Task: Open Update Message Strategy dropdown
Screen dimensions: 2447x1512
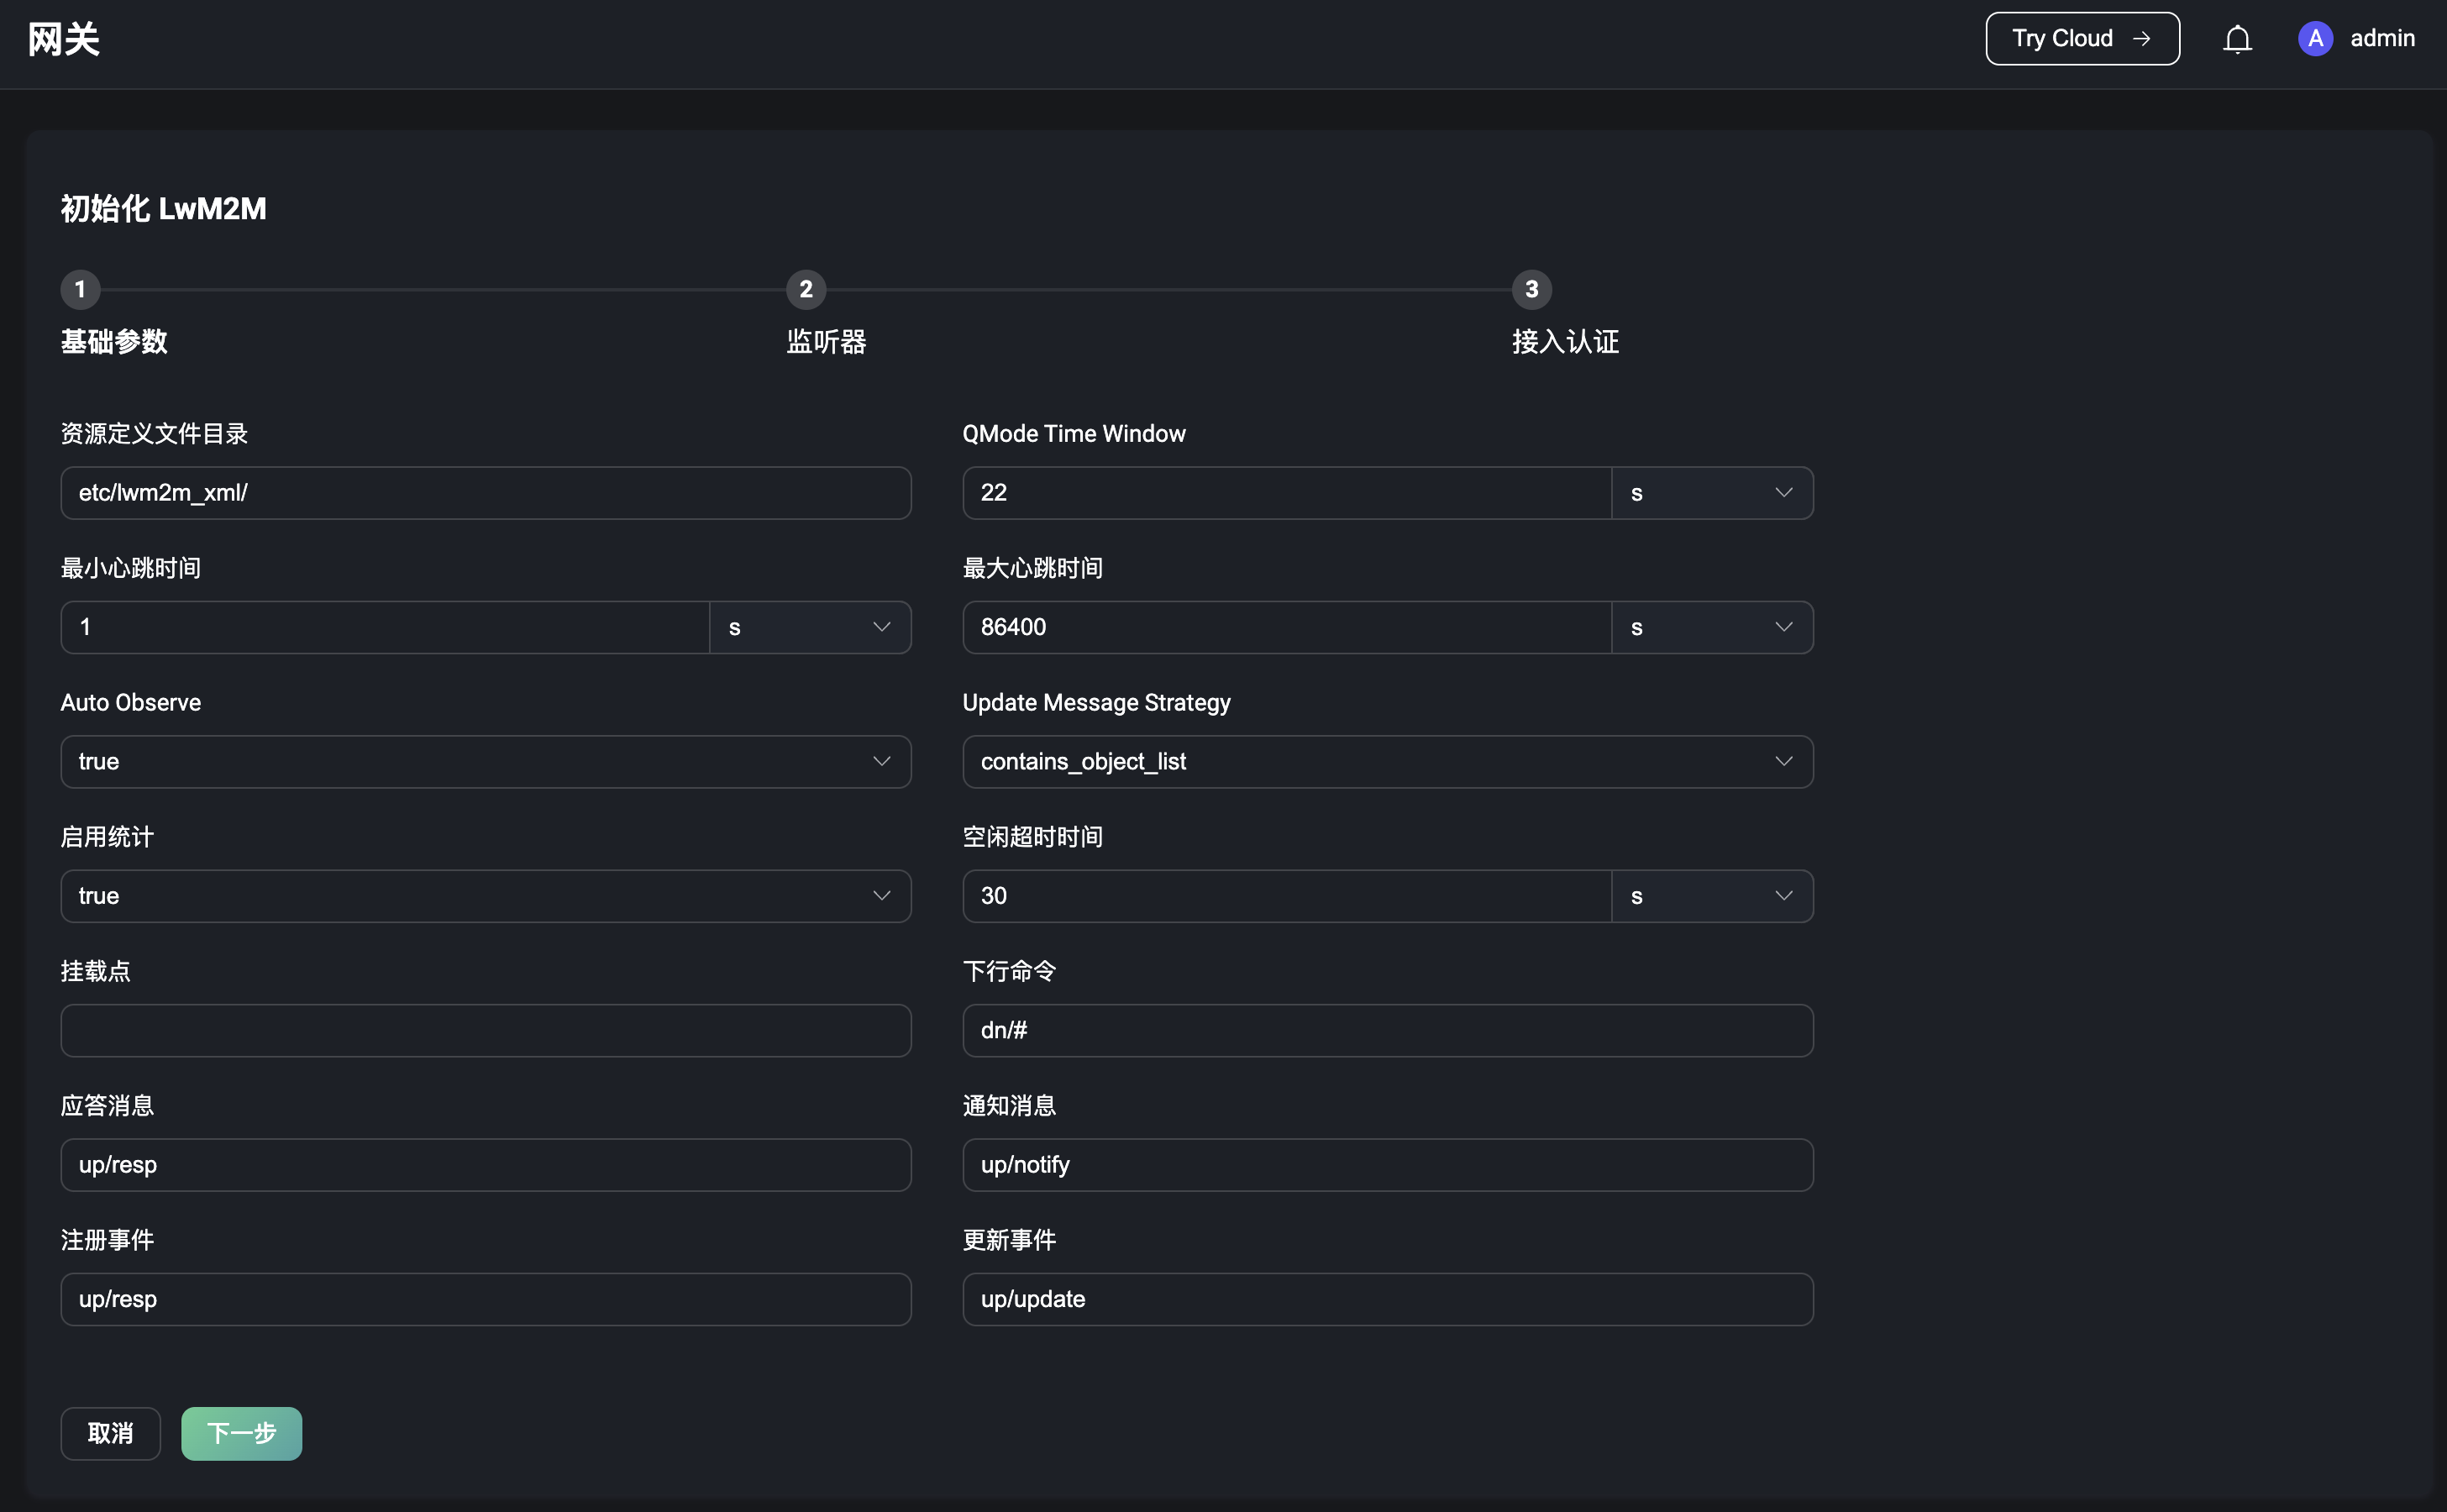Action: (x=1386, y=761)
